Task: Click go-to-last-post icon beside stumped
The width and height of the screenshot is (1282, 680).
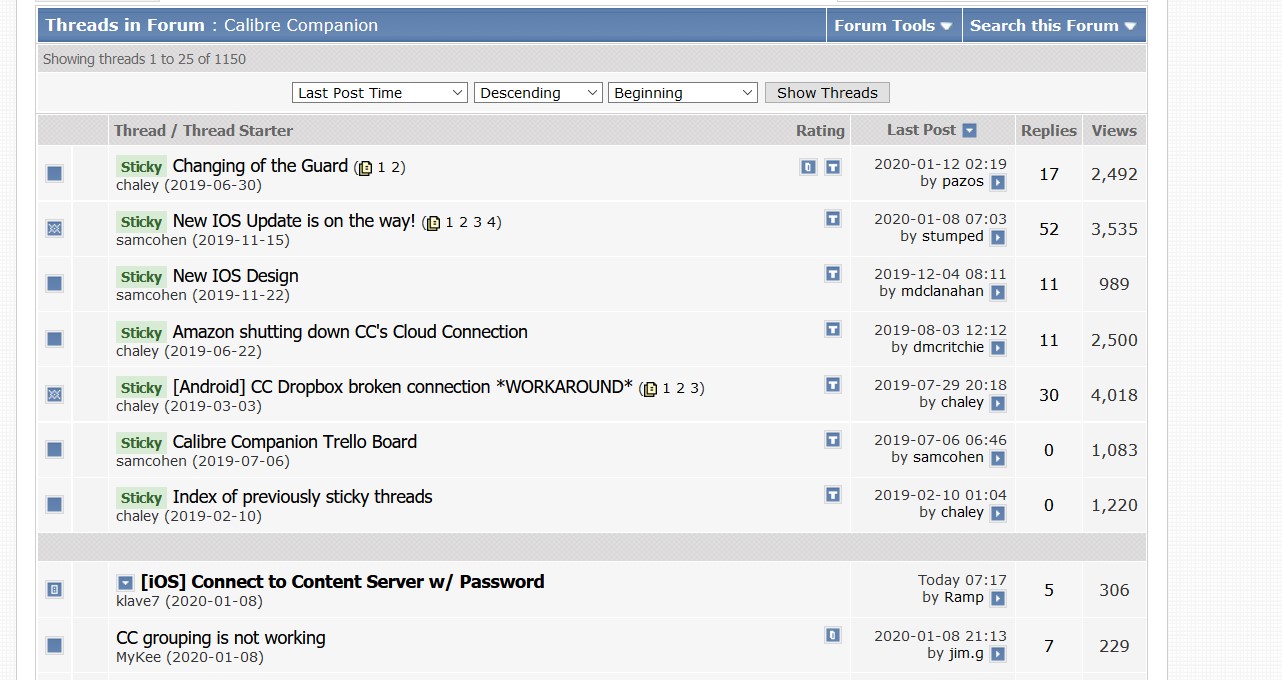Action: [x=998, y=237]
